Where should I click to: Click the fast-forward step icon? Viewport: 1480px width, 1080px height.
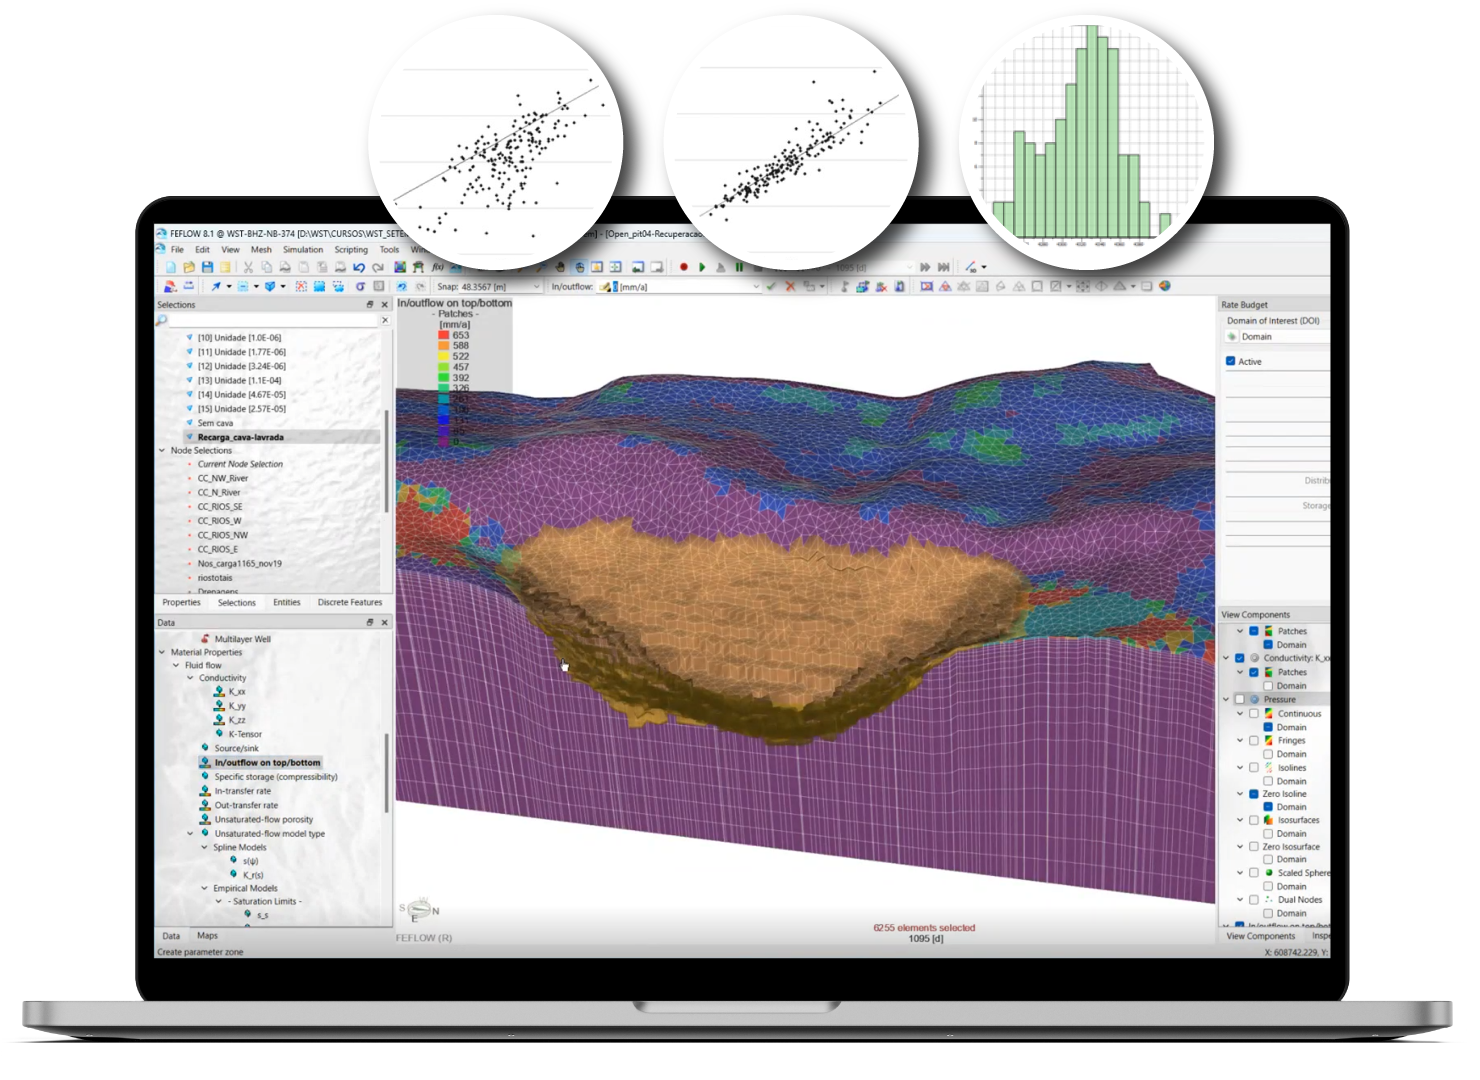[x=925, y=267]
